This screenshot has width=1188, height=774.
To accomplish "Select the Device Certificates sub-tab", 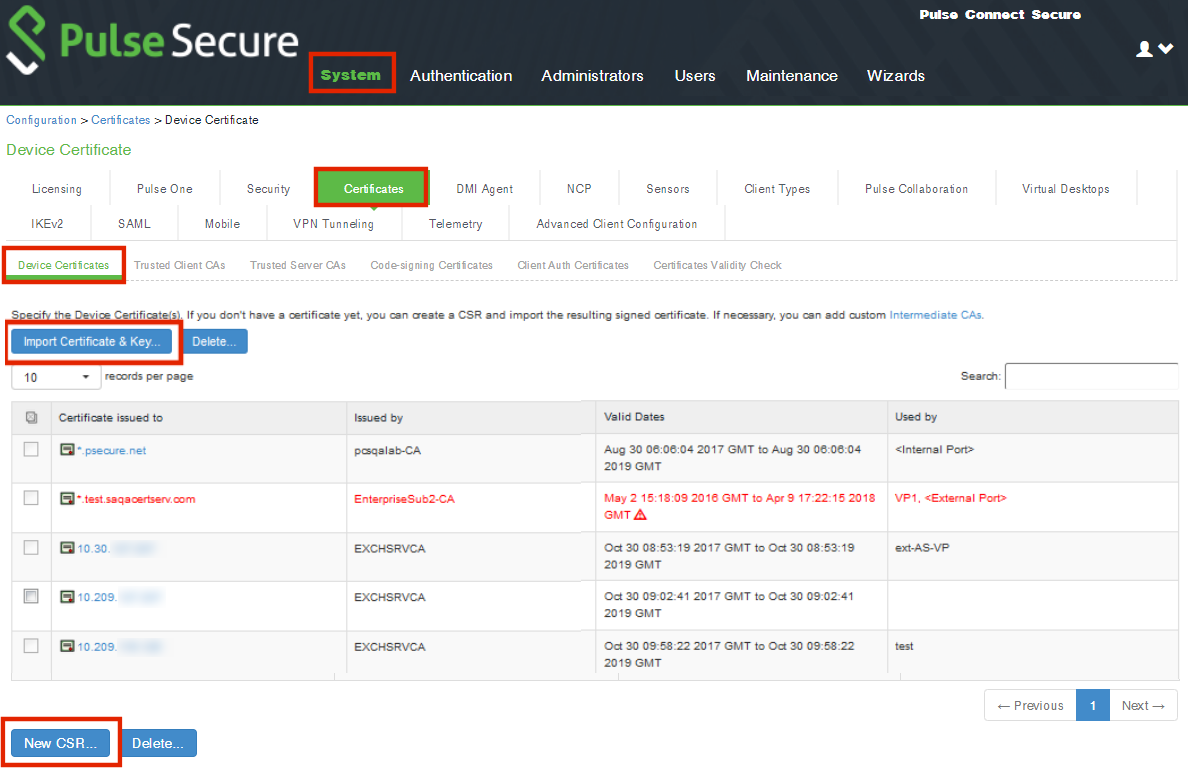I will point(64,265).
